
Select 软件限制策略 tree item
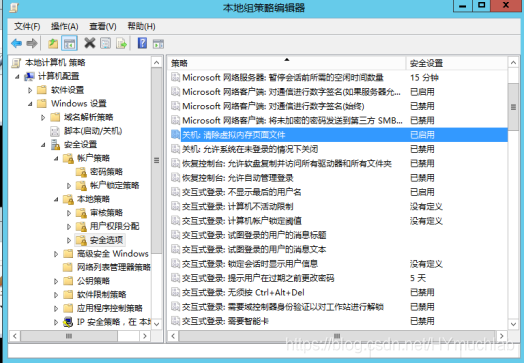coord(102,294)
